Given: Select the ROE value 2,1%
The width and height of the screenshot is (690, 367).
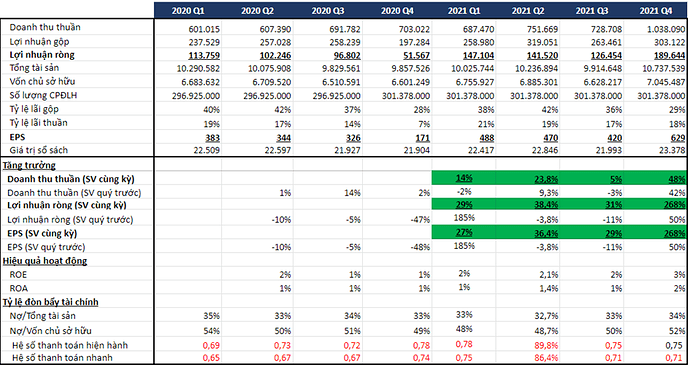Looking at the screenshot, I should (x=548, y=275).
